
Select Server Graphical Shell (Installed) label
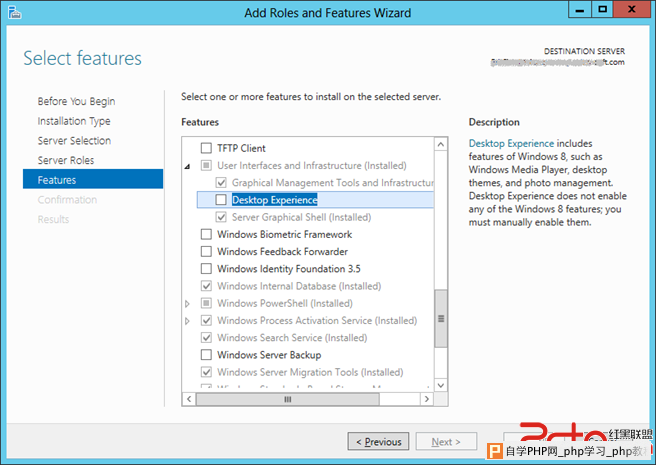click(302, 217)
